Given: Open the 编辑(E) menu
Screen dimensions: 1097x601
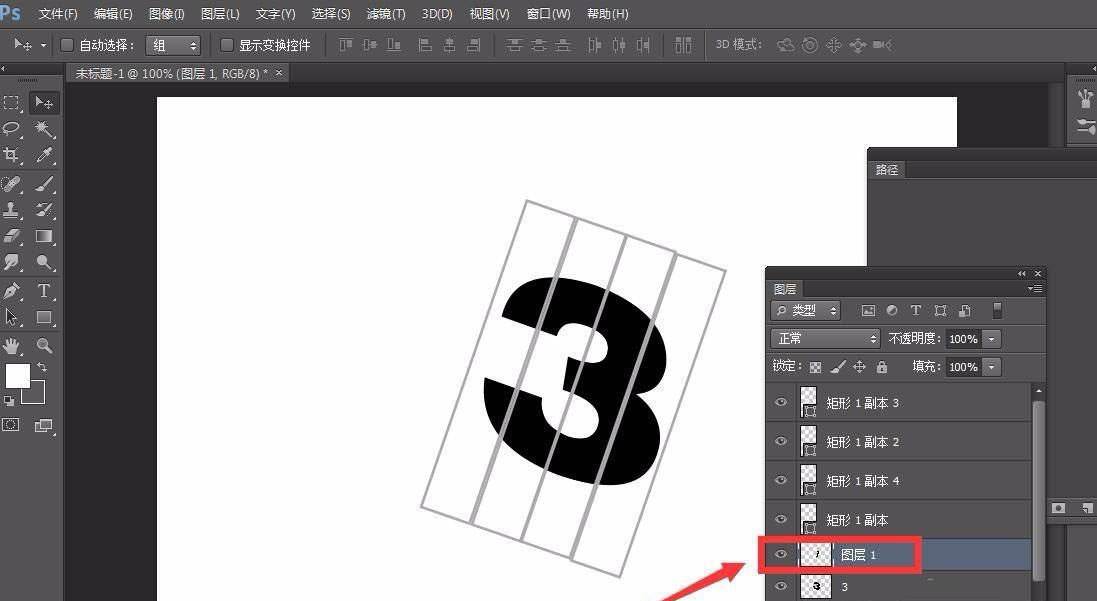Looking at the screenshot, I should 113,14.
